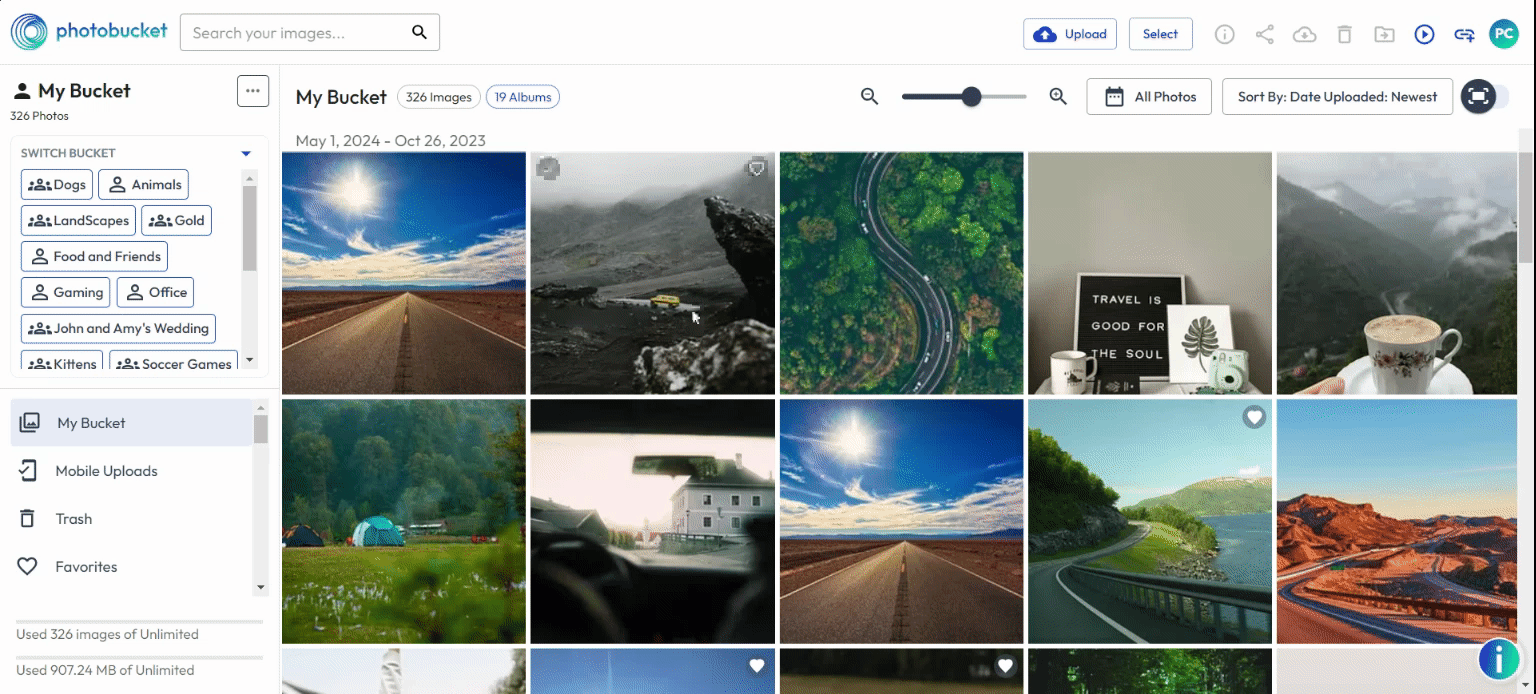
Task: View the 19 Albums chip
Action: 523,97
